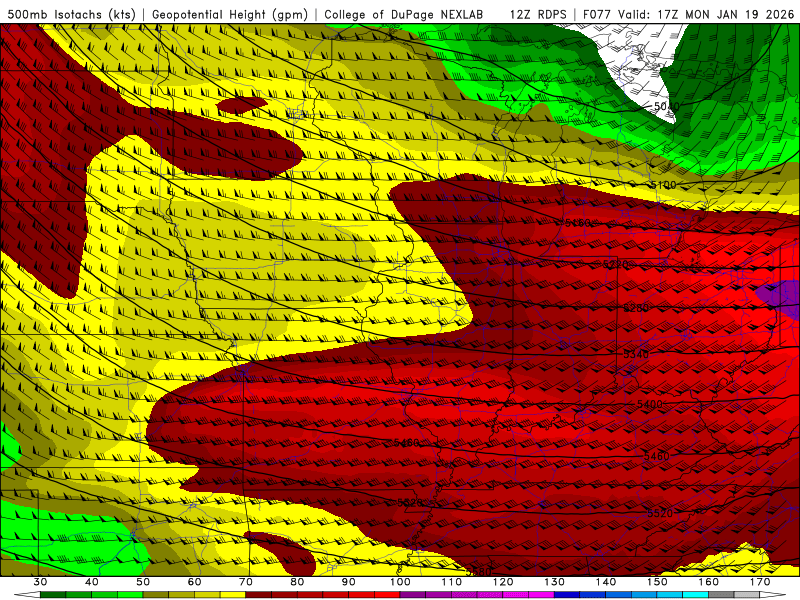The image size is (800, 600).
Task: Click the 140 tick label on the colorbar
Action: 606,582
